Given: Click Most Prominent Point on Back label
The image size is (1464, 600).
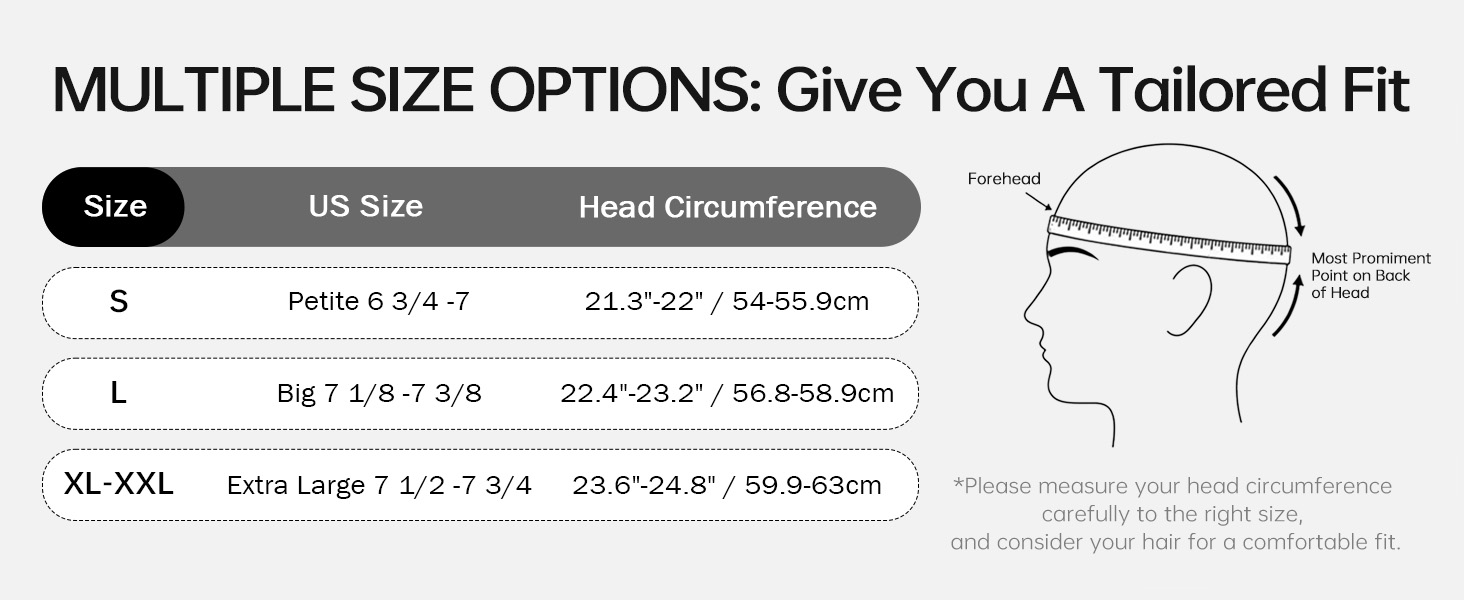Looking at the screenshot, I should (x=1371, y=275).
